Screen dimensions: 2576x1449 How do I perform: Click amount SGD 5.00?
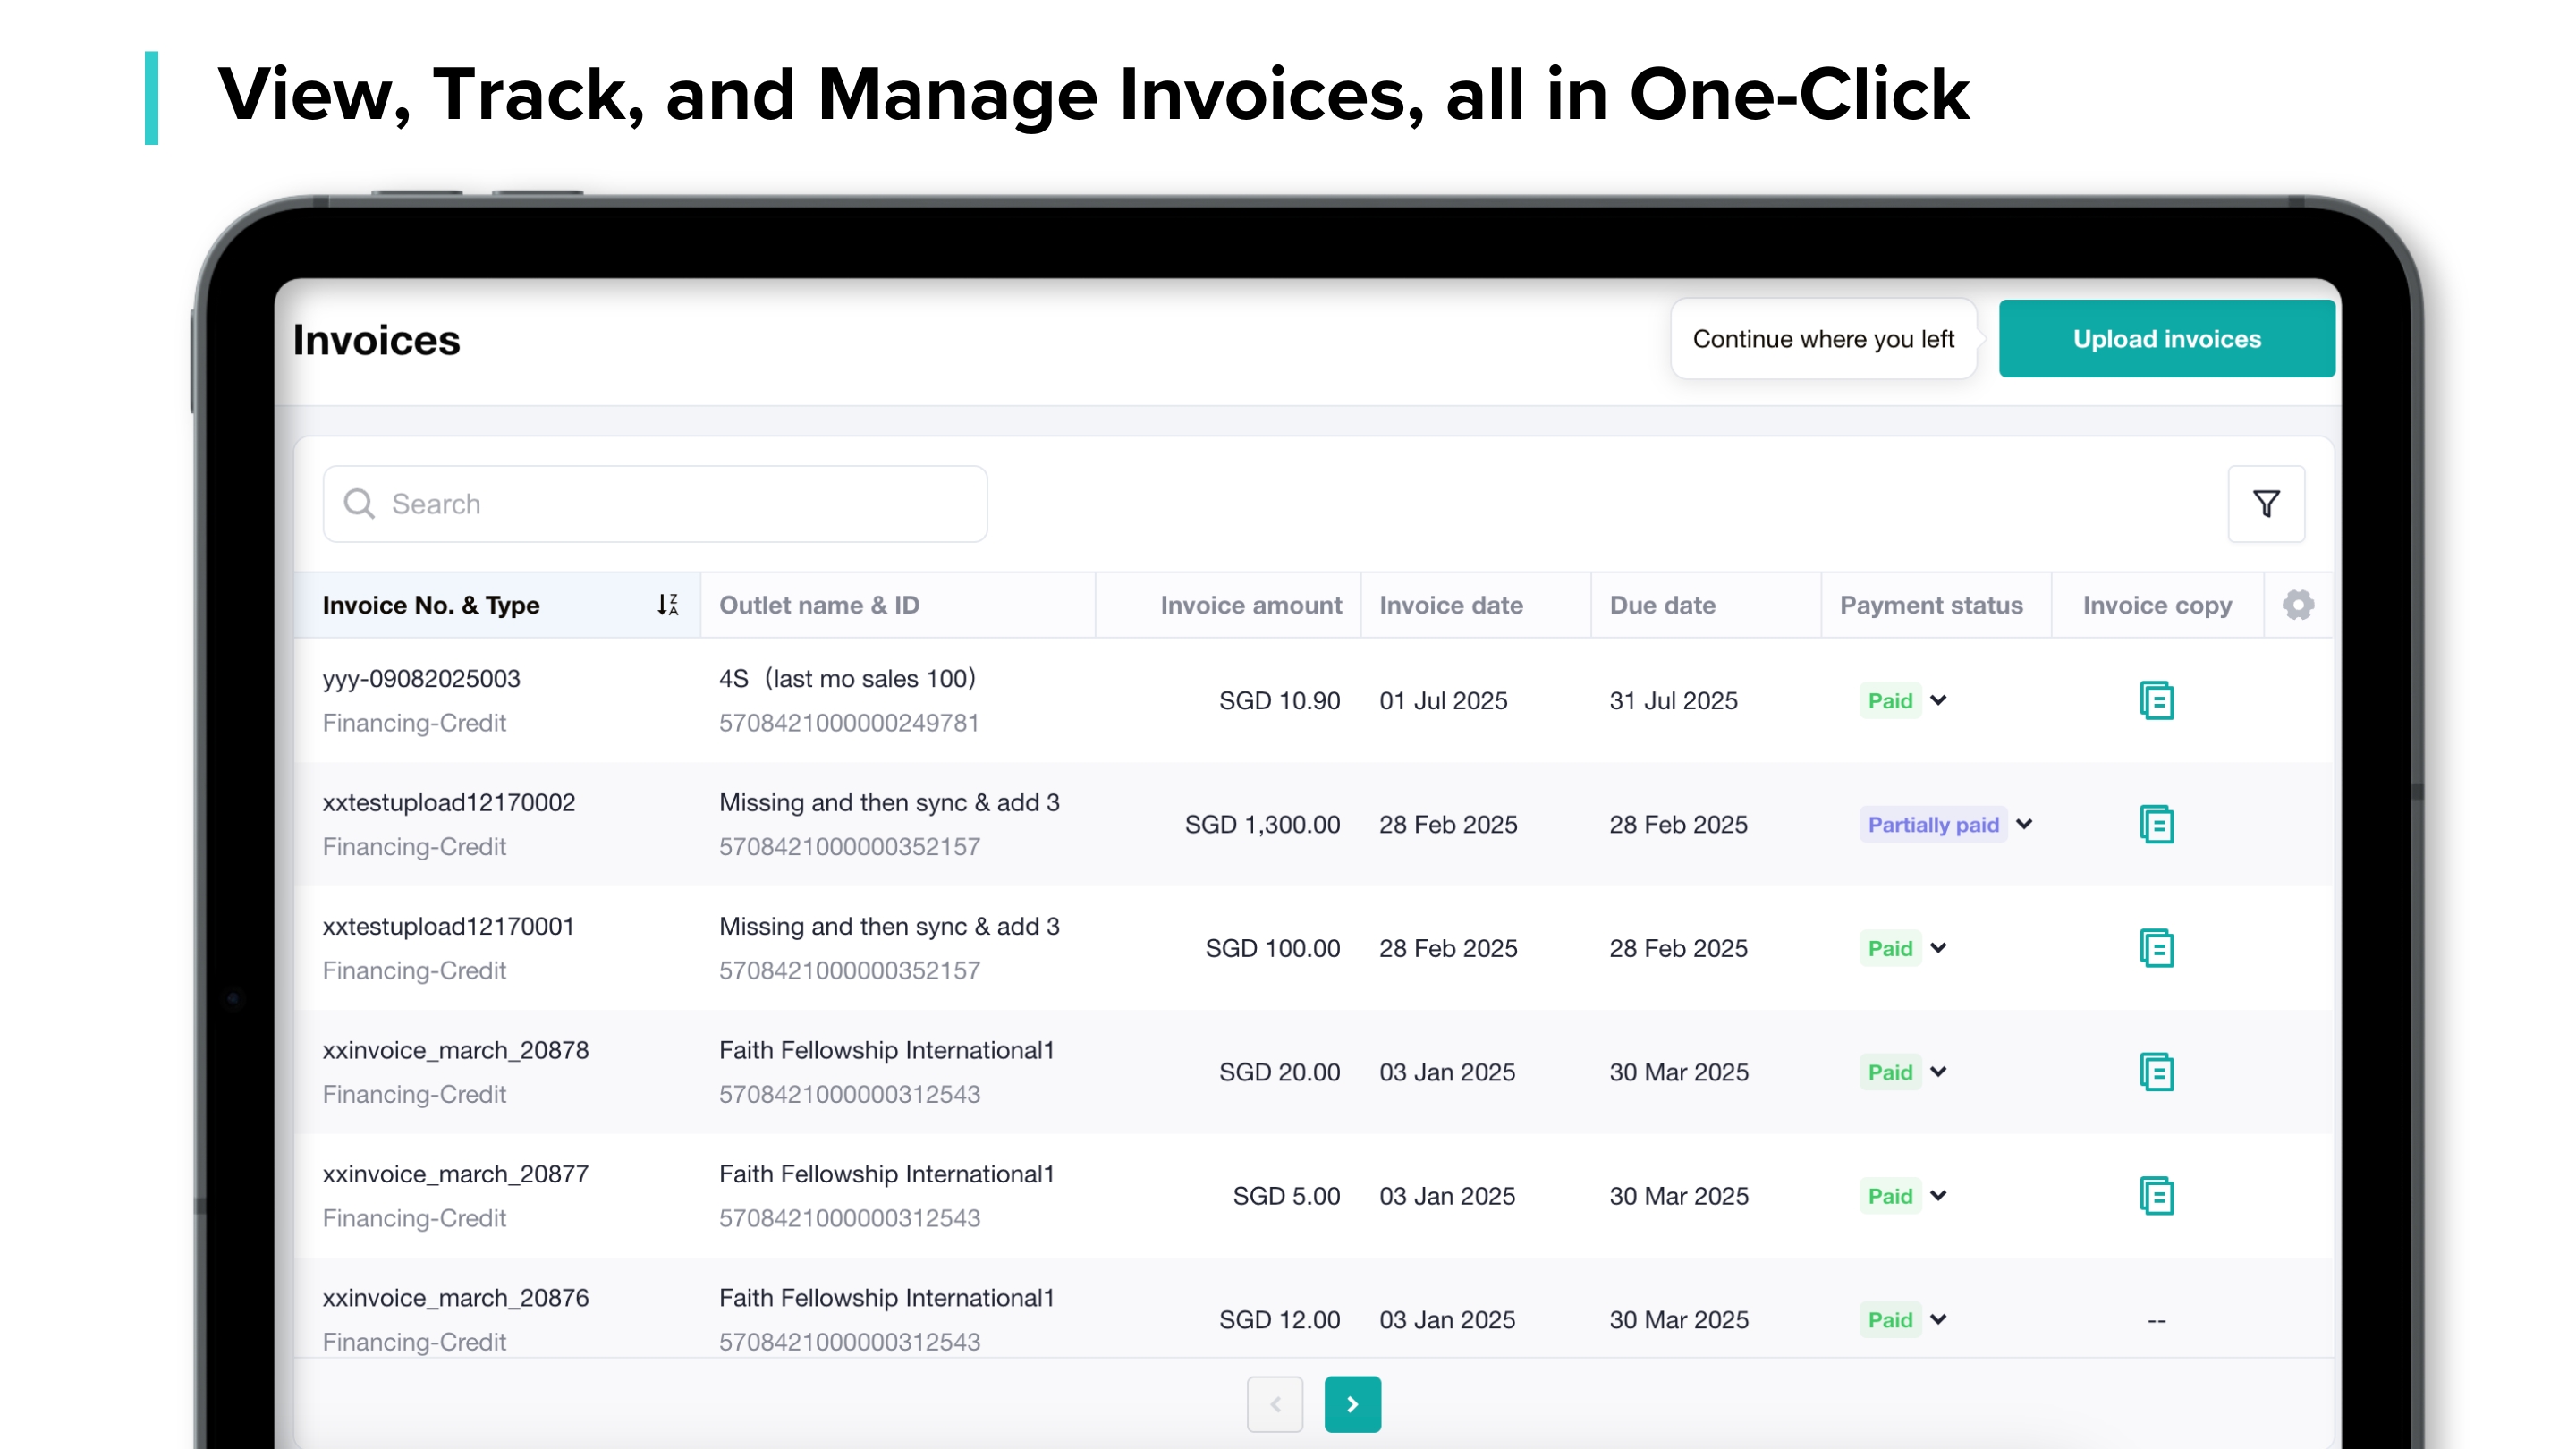click(1286, 1197)
